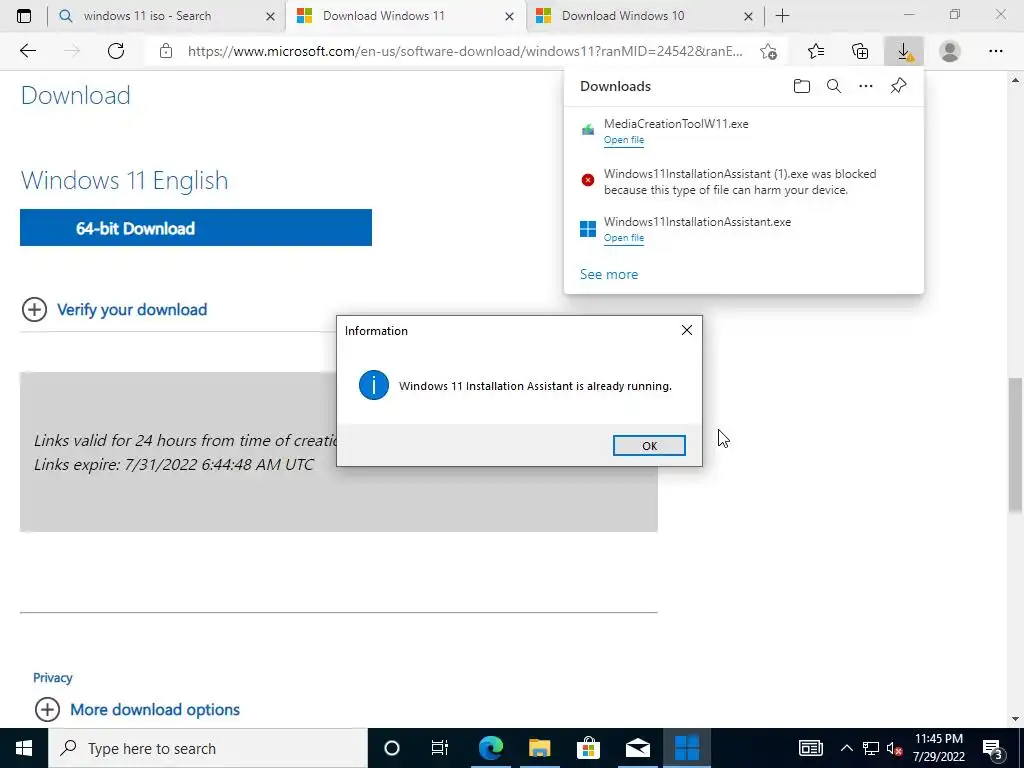Open Task View on taskbar
This screenshot has width=1024, height=768.
[440, 748]
